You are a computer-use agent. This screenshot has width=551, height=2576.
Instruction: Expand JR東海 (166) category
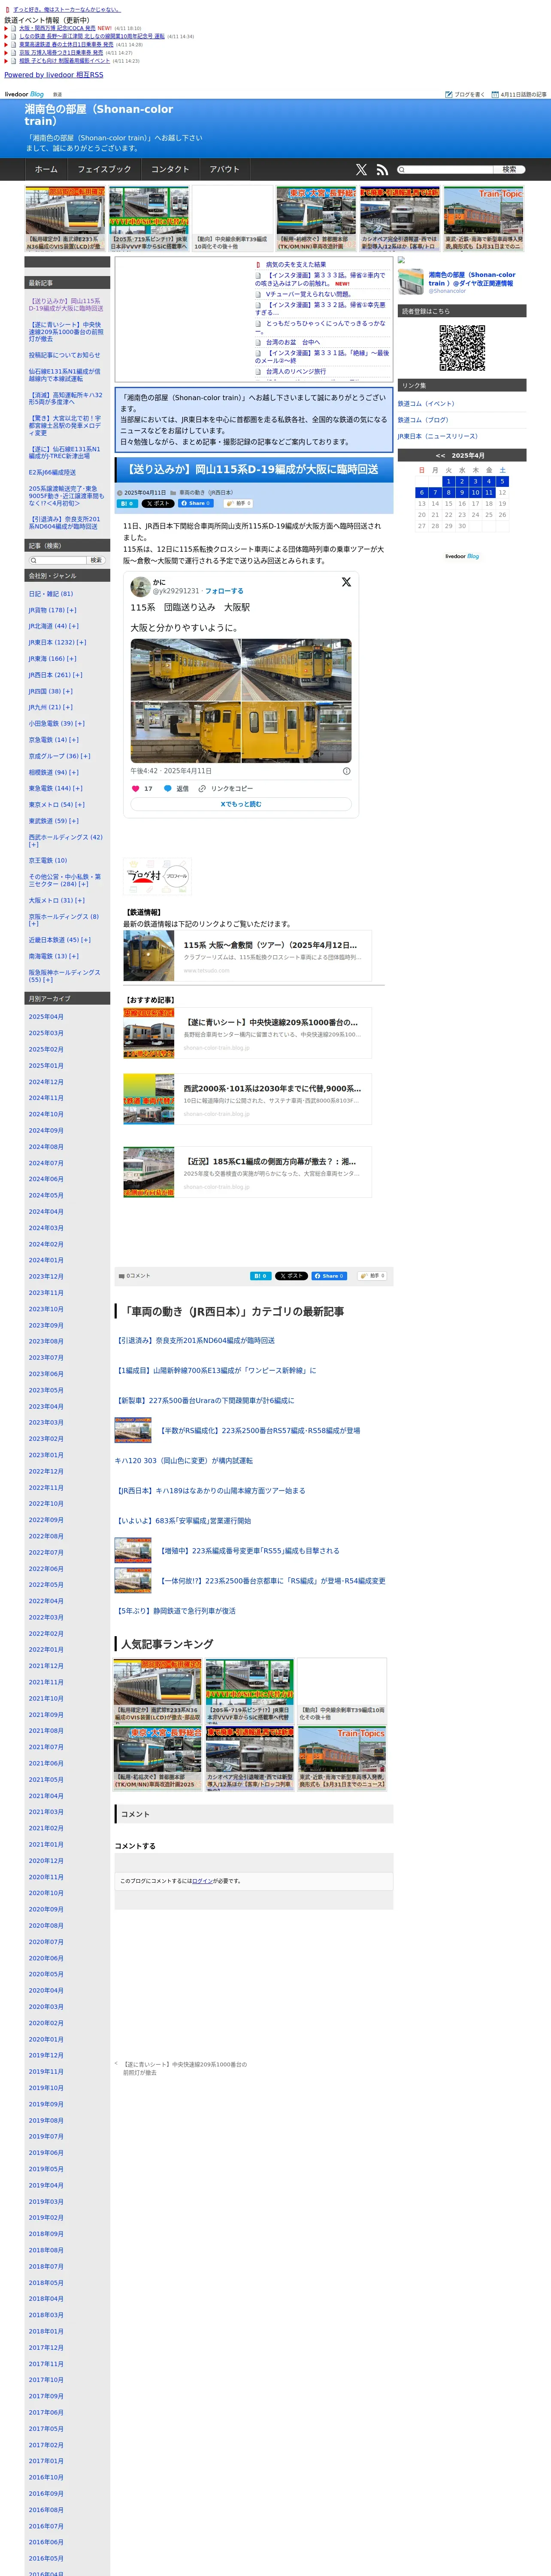pos(72,659)
